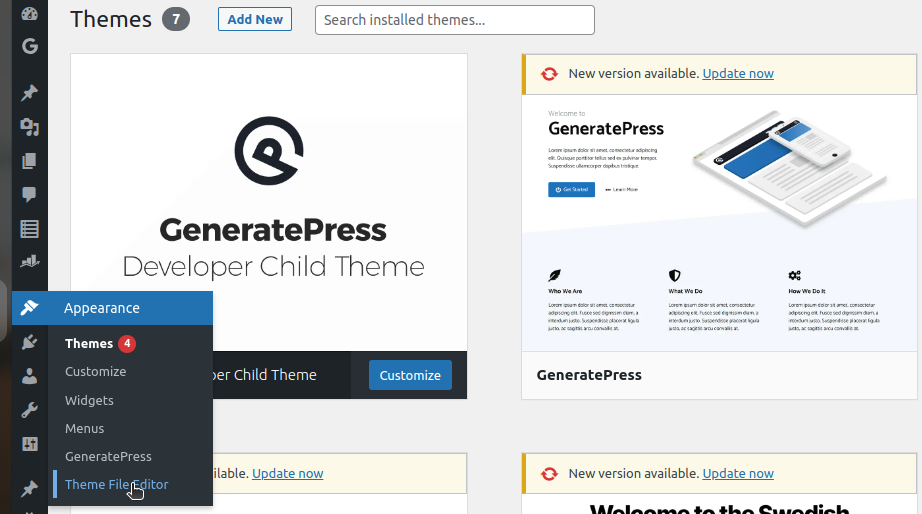
Task: Open GeneratePress submenu item
Action: pos(108,456)
